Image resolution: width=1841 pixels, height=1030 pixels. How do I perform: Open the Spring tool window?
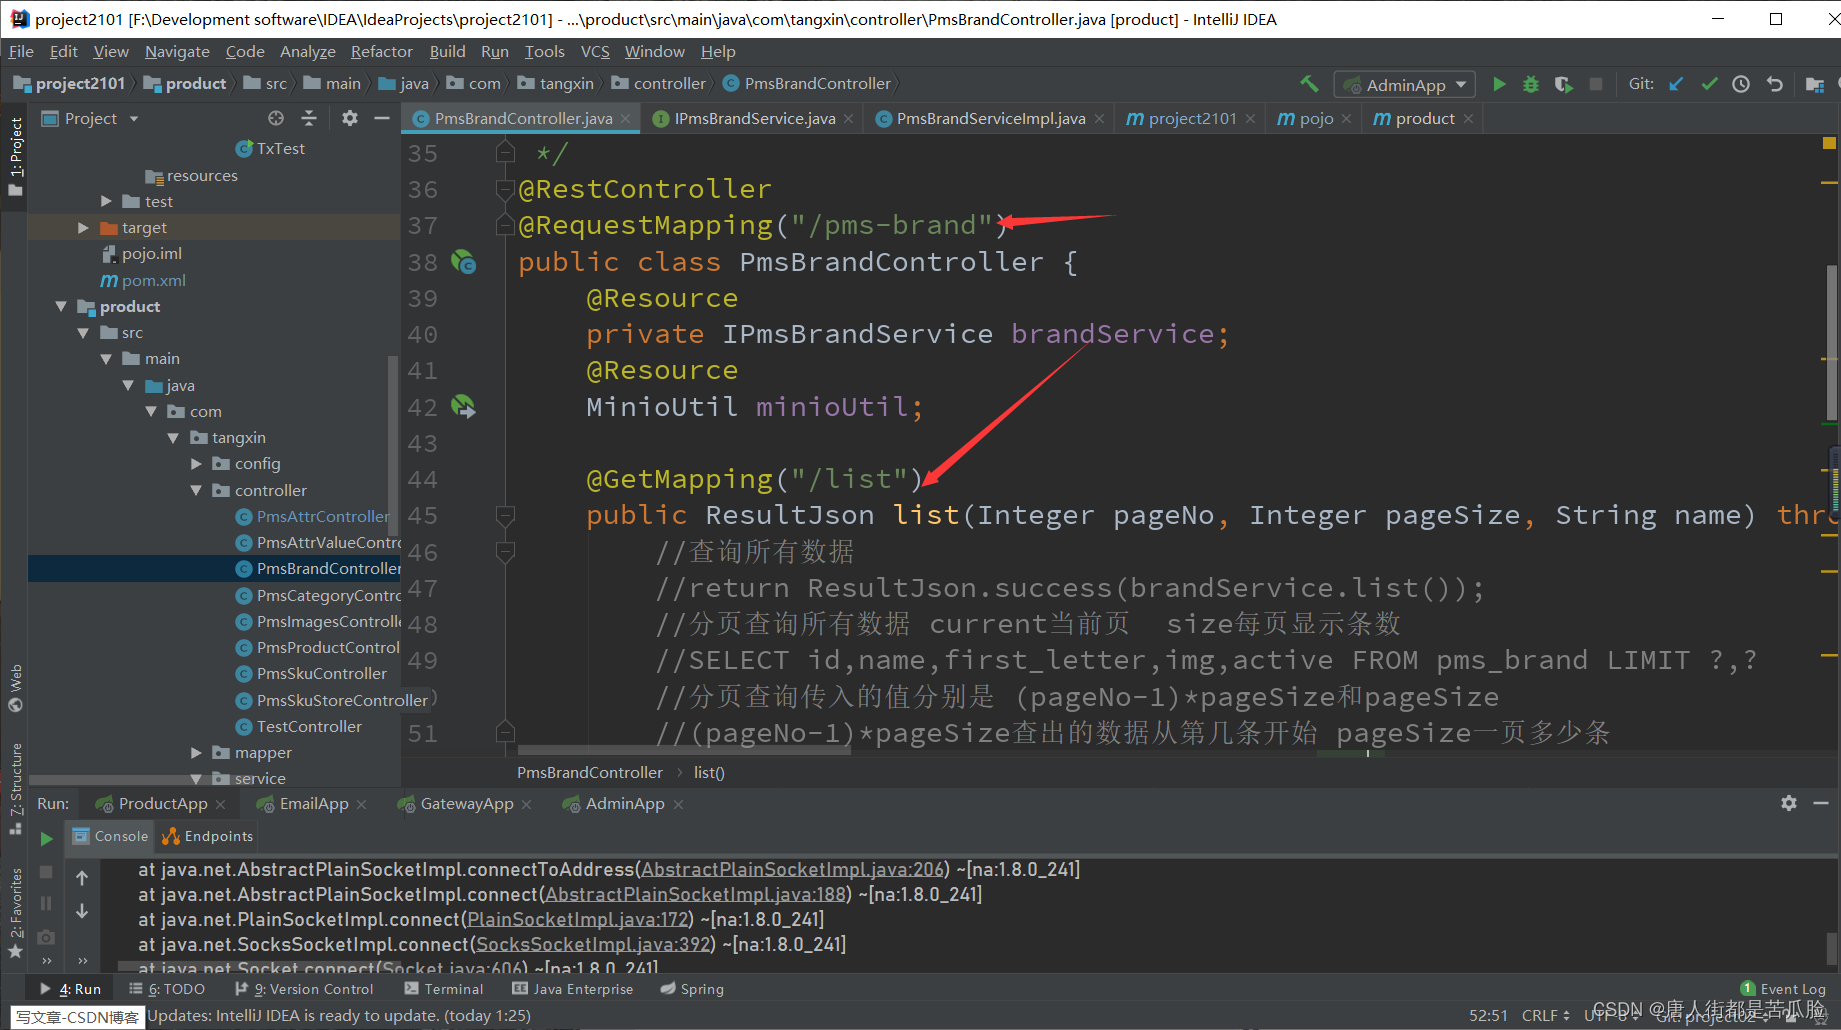(x=692, y=989)
